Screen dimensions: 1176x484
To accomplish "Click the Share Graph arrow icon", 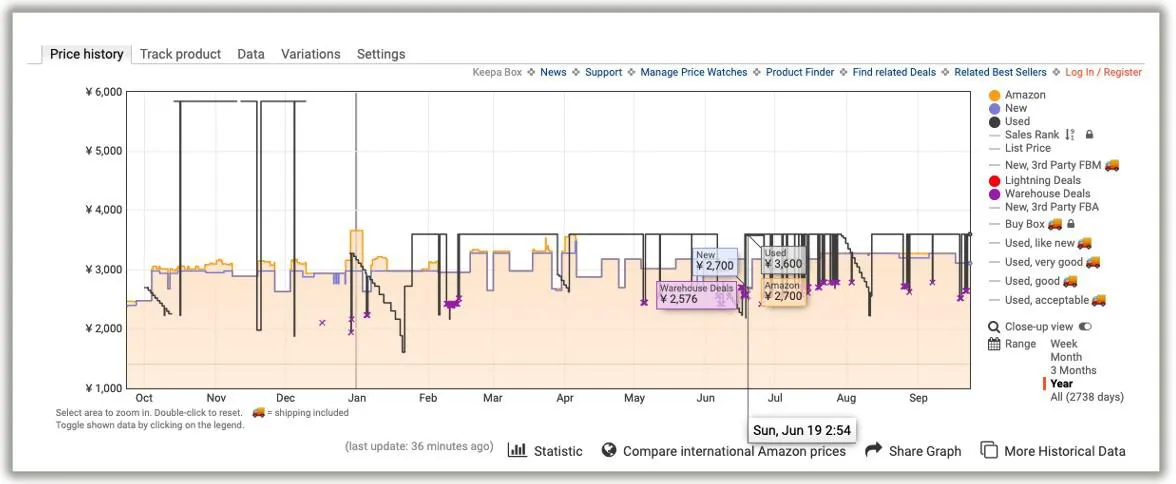I will click(873, 450).
